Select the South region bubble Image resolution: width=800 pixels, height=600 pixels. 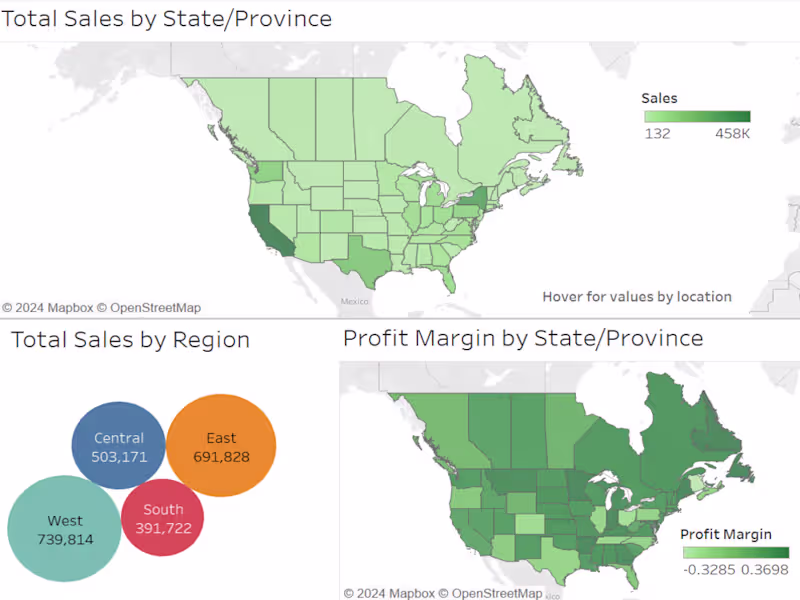point(162,517)
